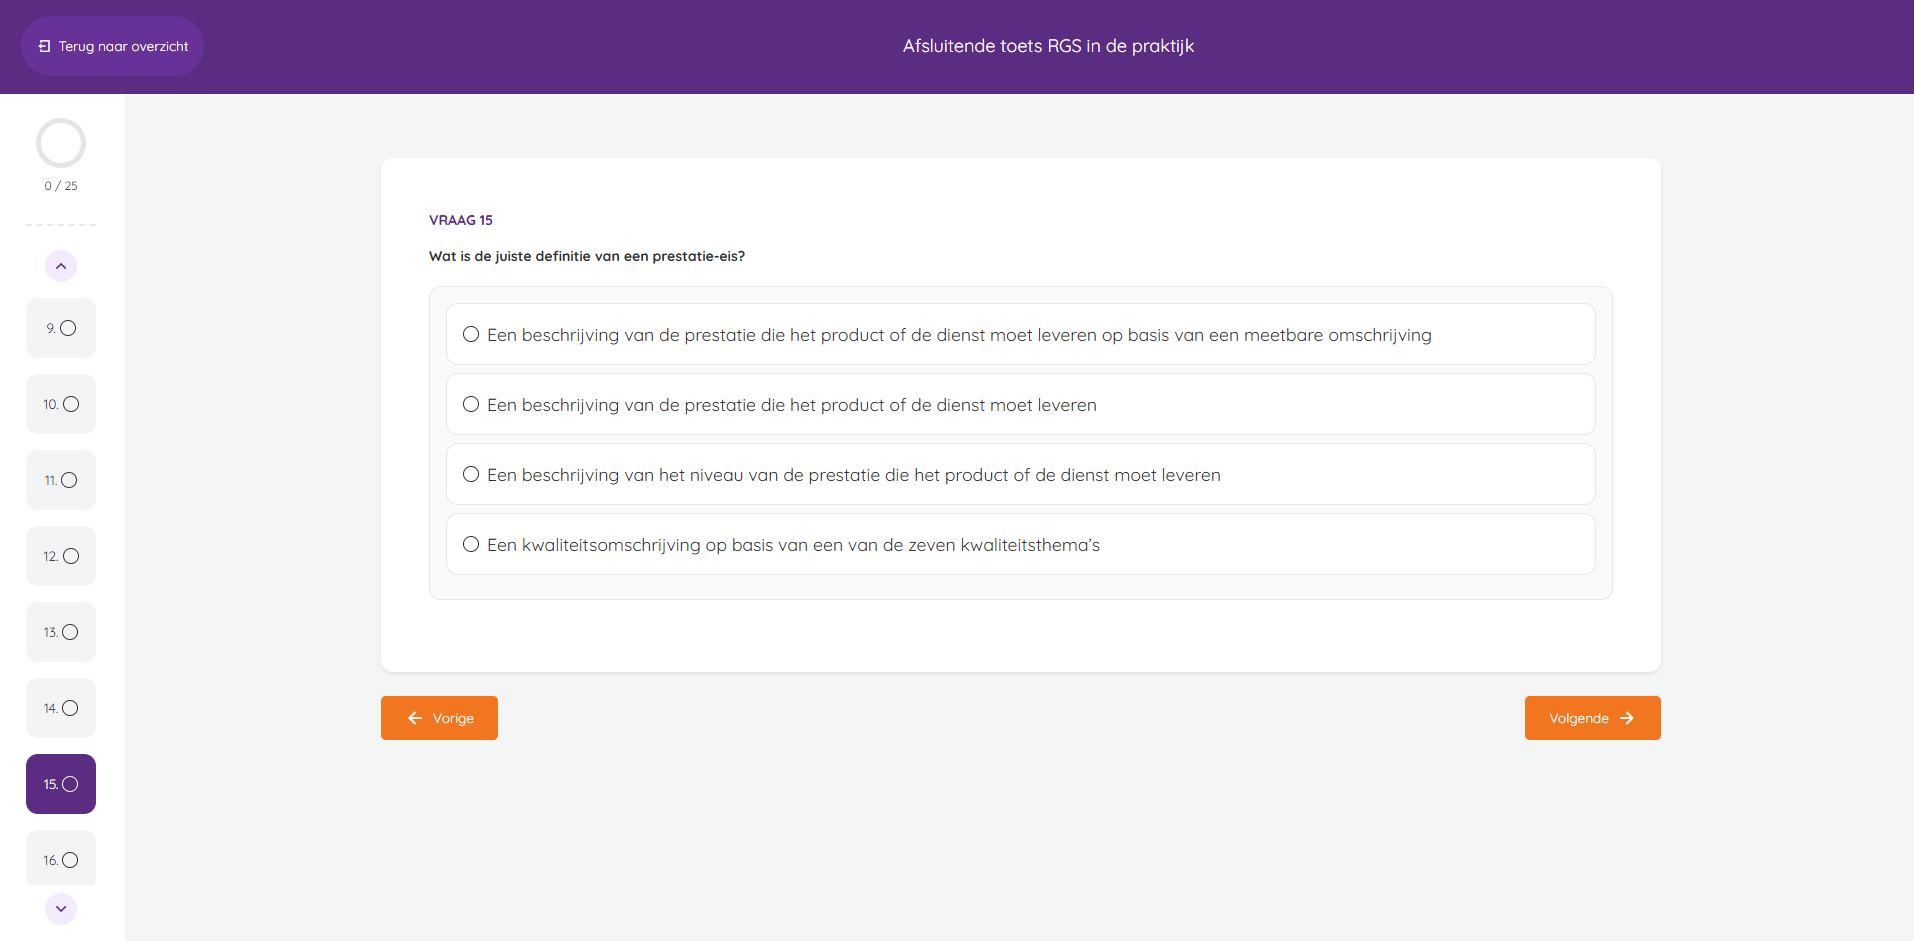The height and width of the screenshot is (941, 1914).
Task: Click the status circle for question 14
Action: [x=70, y=708]
